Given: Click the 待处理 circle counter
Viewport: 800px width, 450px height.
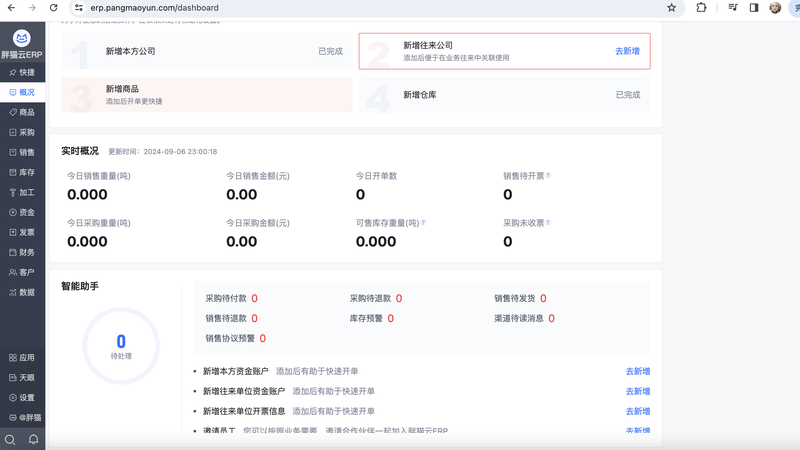Looking at the screenshot, I should (121, 346).
